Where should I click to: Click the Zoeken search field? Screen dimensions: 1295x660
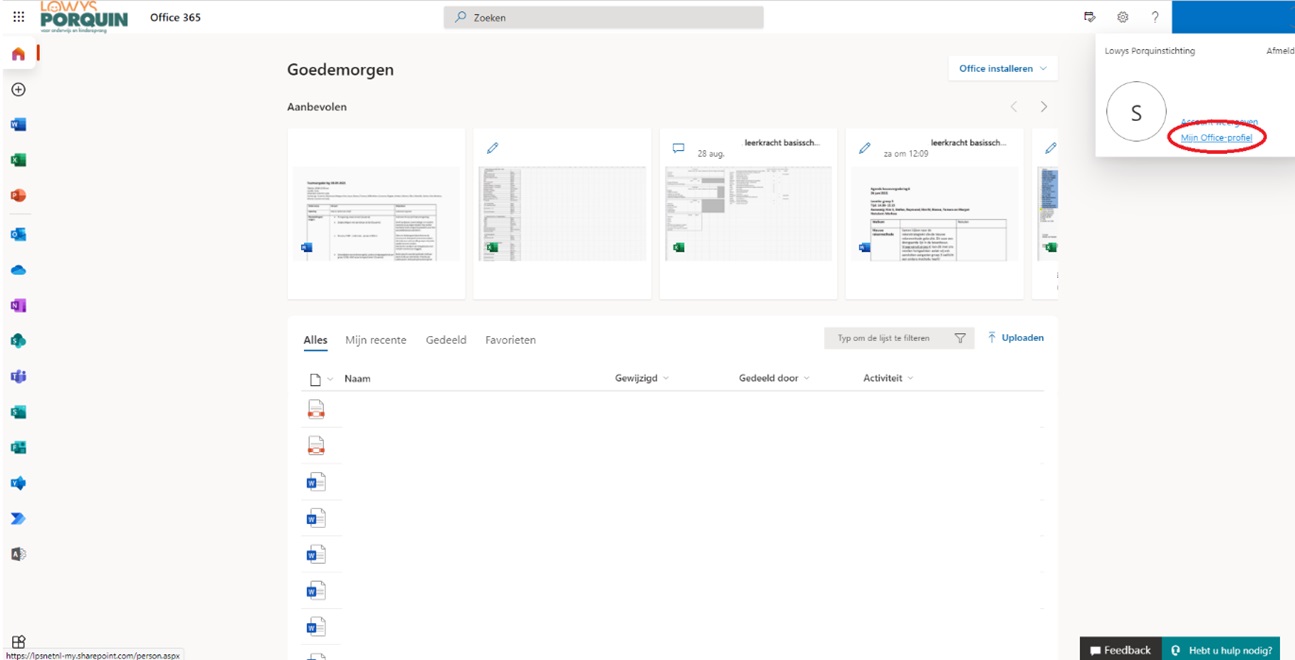[x=603, y=17]
